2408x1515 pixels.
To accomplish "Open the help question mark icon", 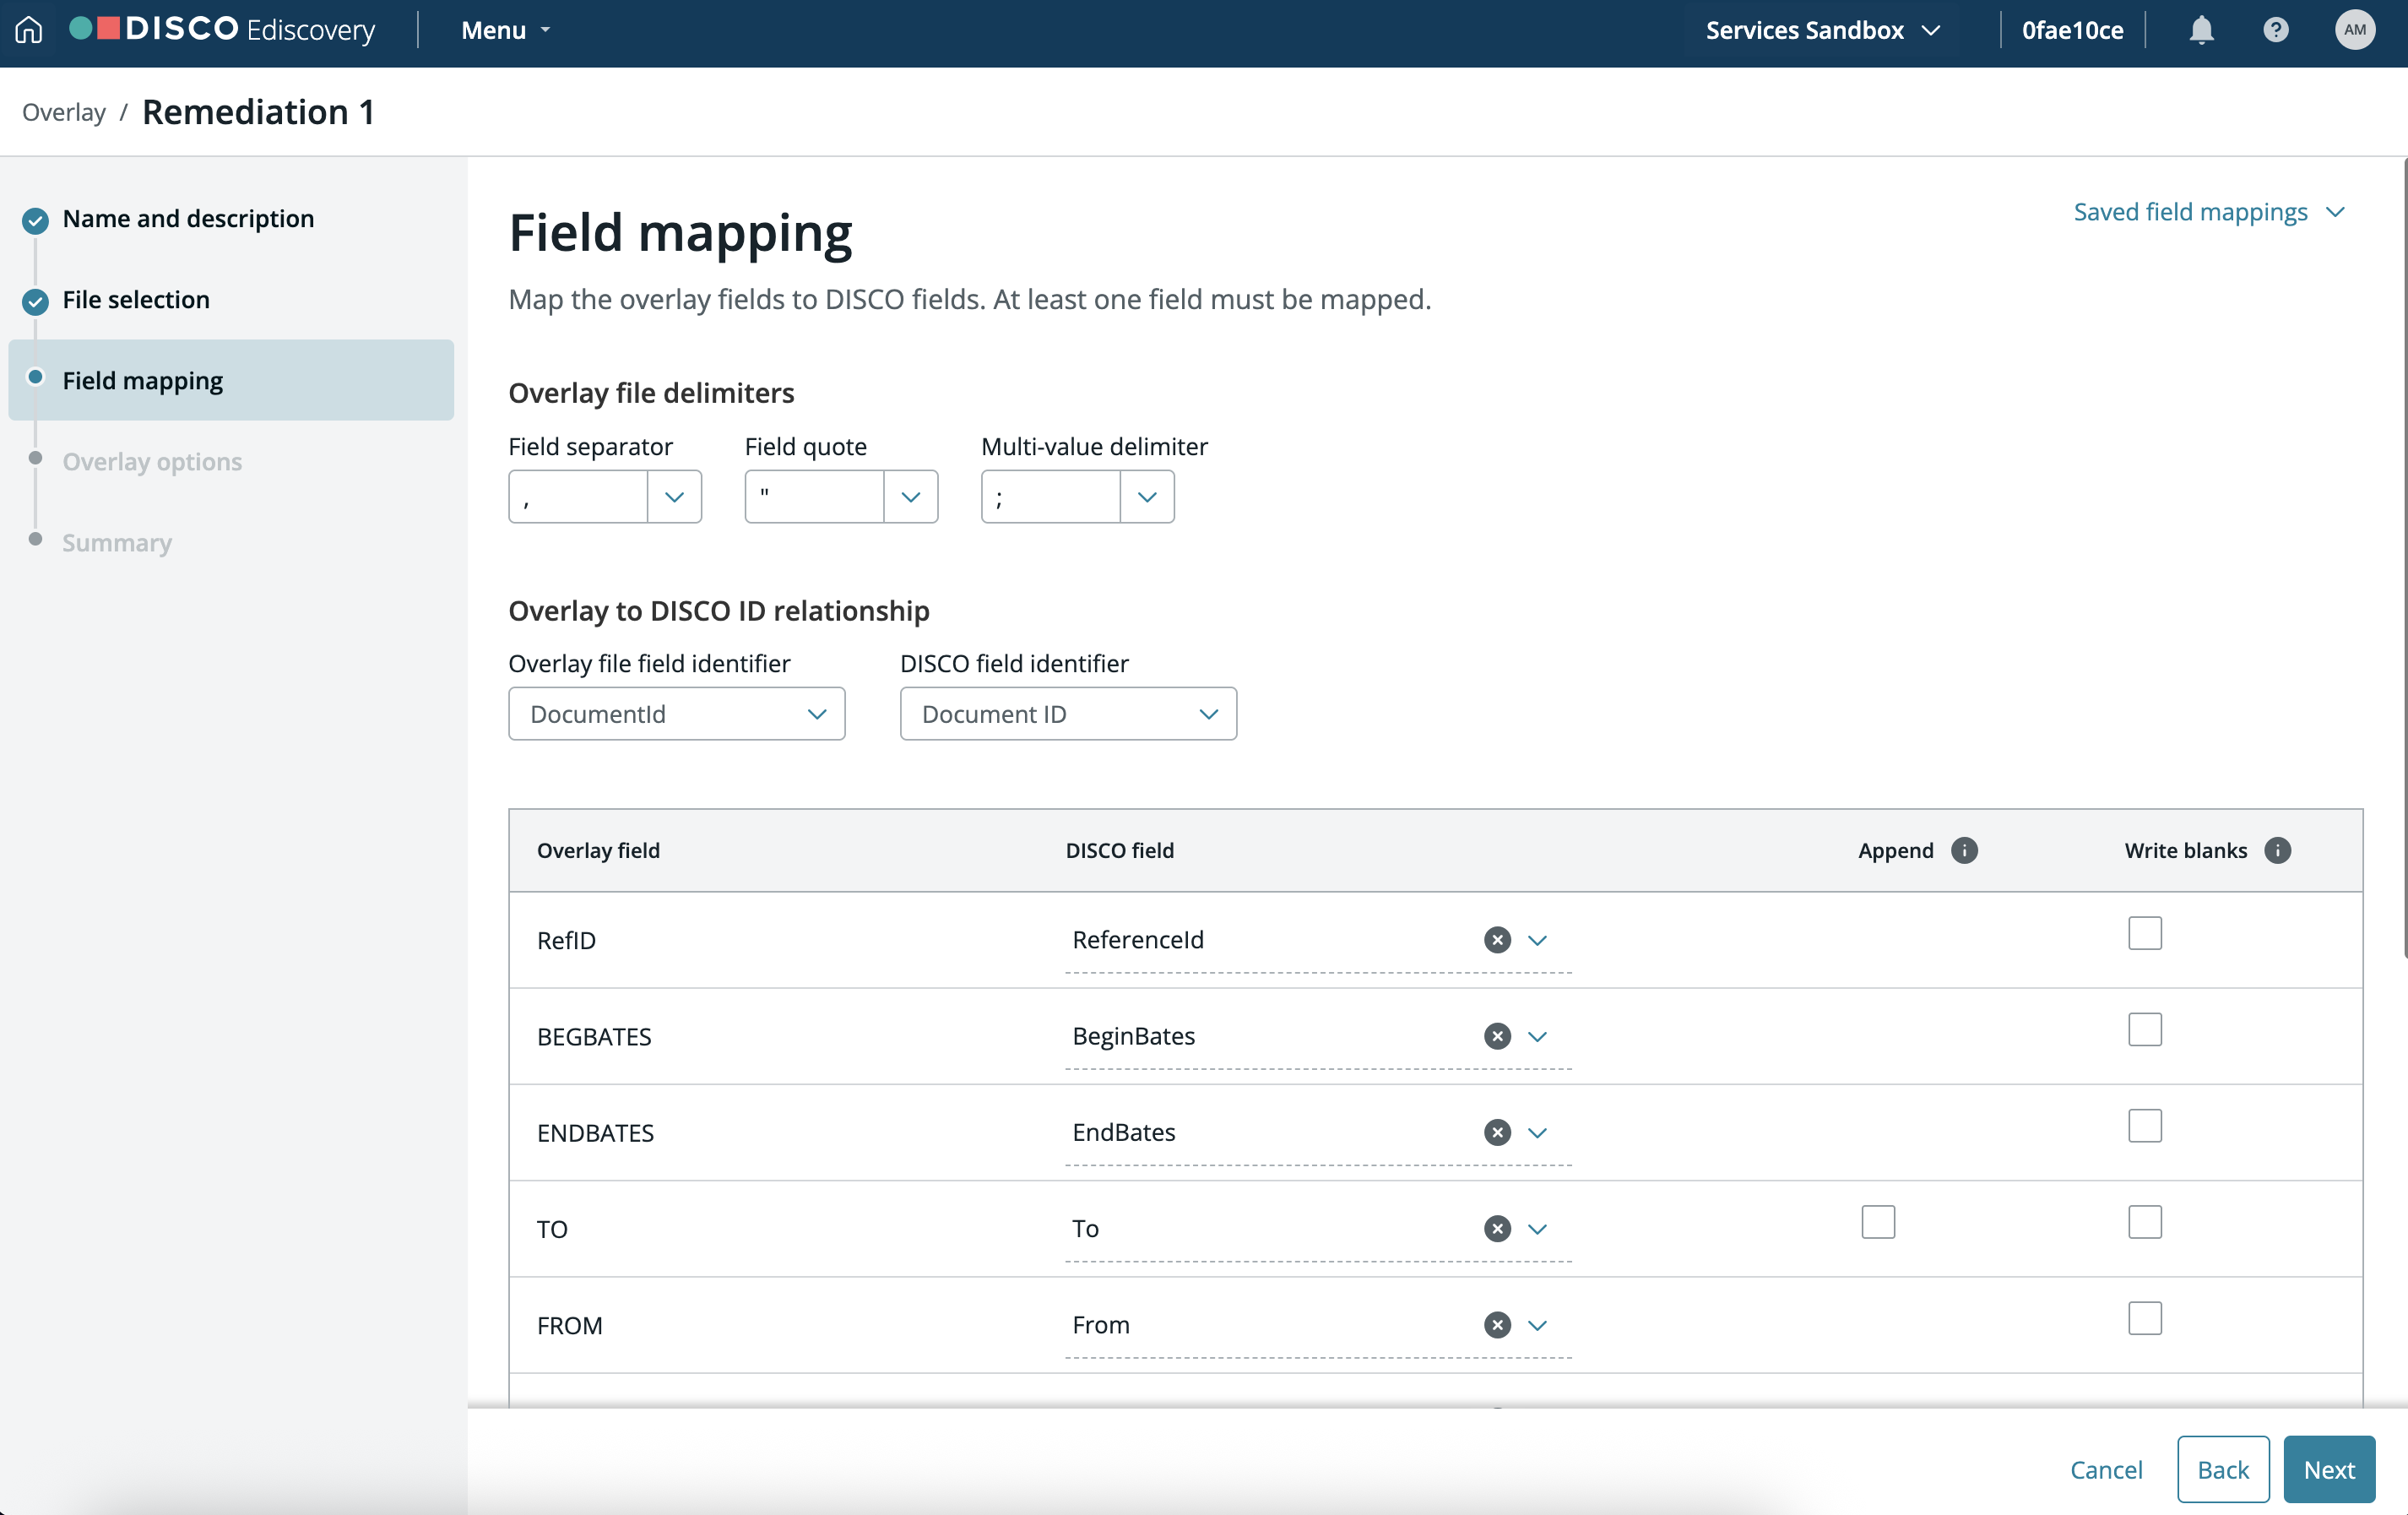I will [x=2275, y=30].
